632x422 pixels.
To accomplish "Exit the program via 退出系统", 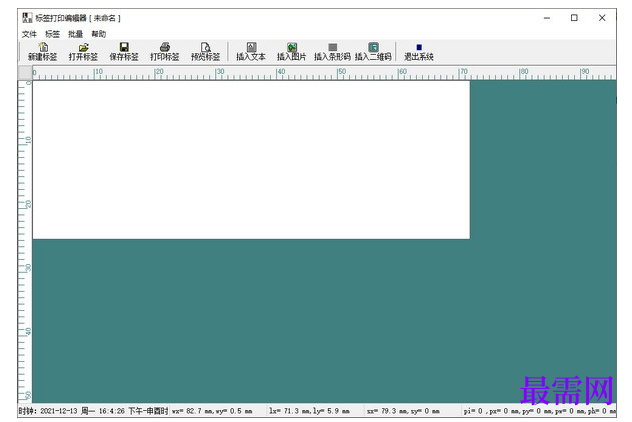I will click(419, 52).
